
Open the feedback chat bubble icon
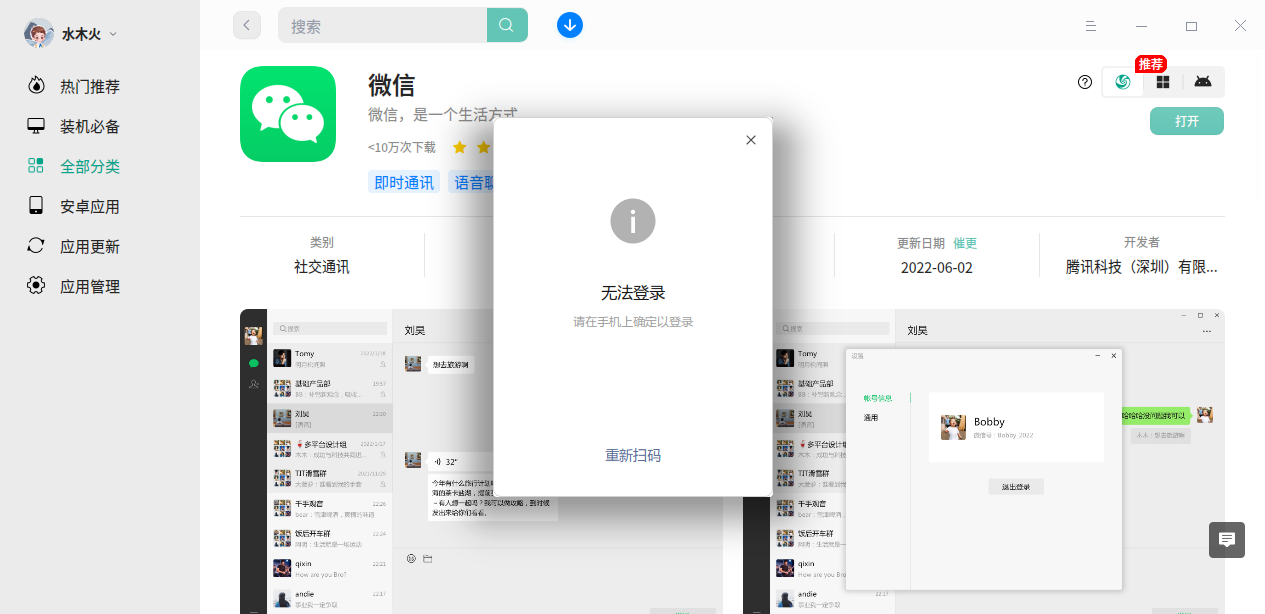(x=1226, y=540)
